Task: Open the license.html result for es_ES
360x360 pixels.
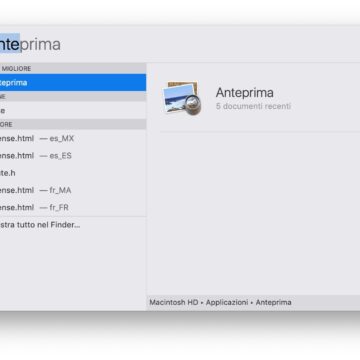Action: click(73, 156)
